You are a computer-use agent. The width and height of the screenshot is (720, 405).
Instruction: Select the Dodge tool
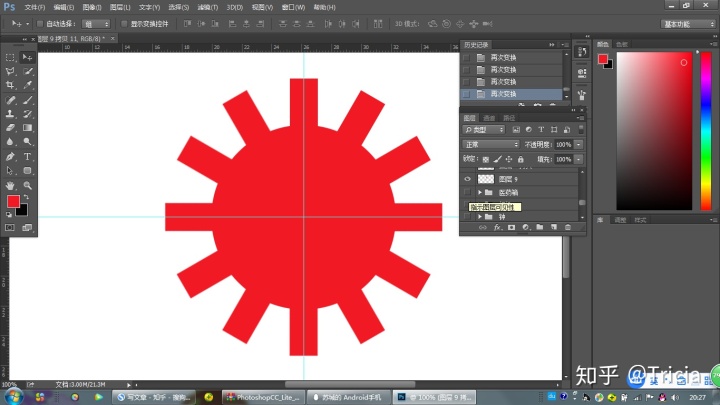coord(28,142)
